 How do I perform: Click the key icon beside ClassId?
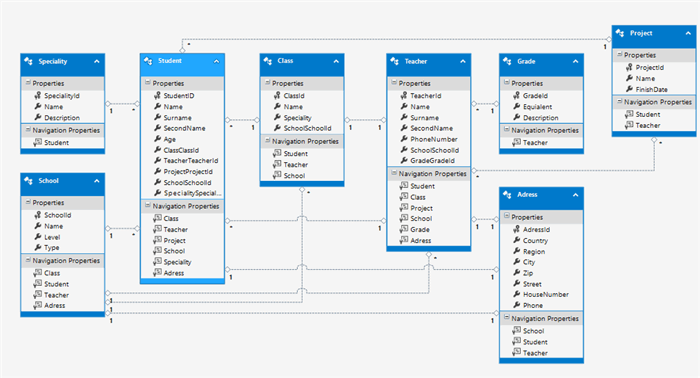277,96
